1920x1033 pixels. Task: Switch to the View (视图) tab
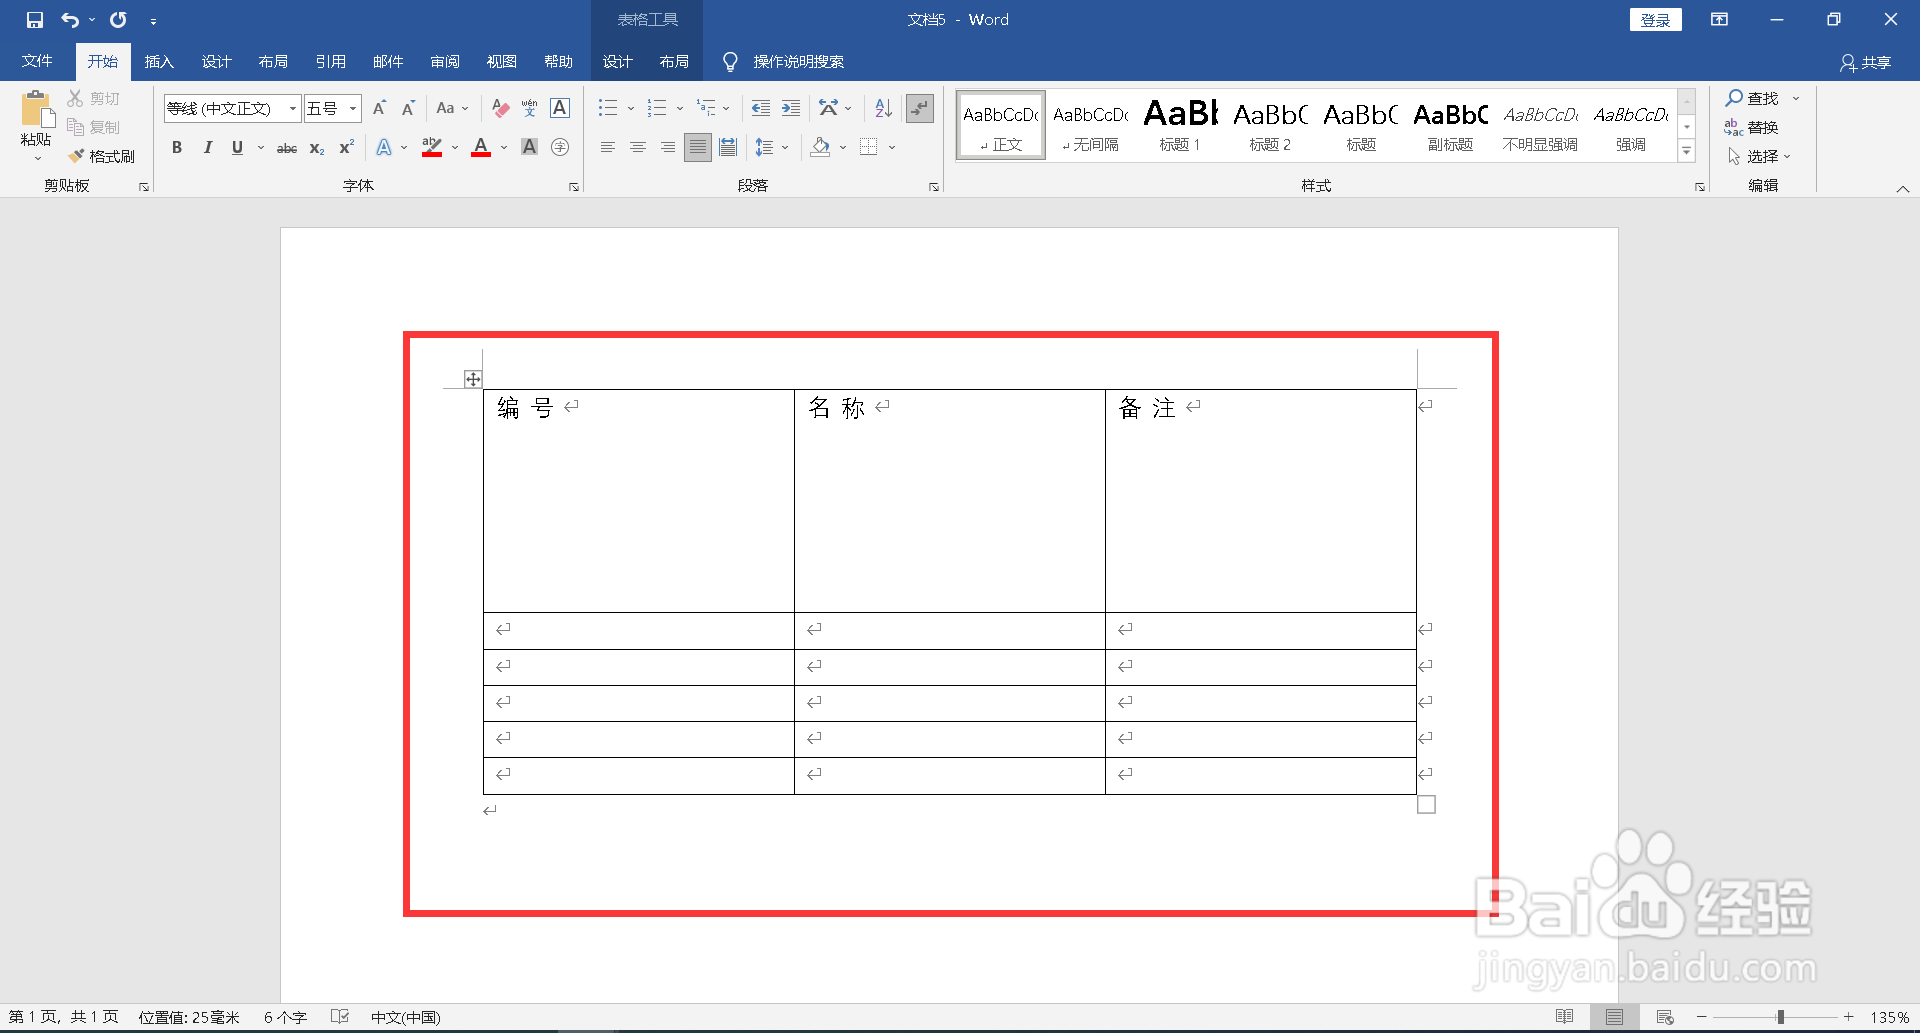coord(502,62)
